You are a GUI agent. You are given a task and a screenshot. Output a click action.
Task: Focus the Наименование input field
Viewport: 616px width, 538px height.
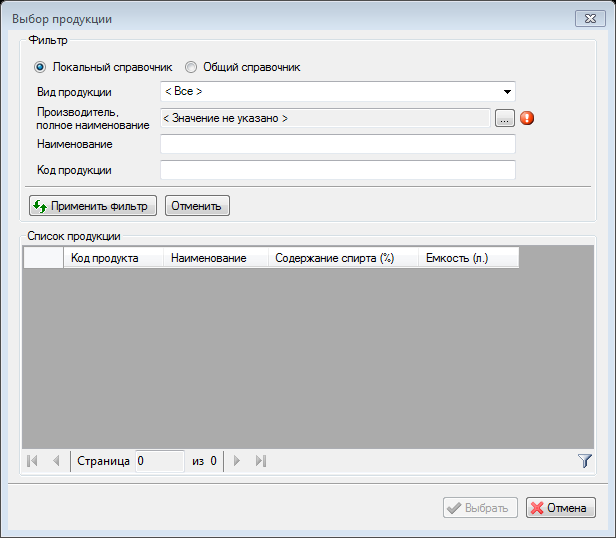pyautogui.click(x=338, y=144)
